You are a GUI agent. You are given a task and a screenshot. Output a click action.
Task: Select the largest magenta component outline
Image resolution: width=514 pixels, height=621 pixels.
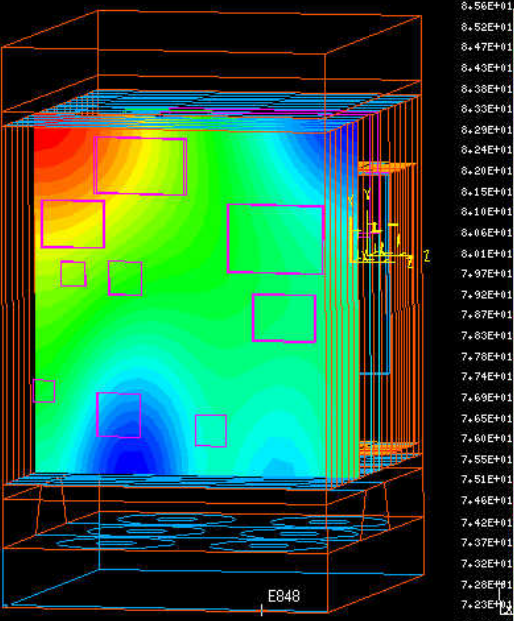(276, 239)
